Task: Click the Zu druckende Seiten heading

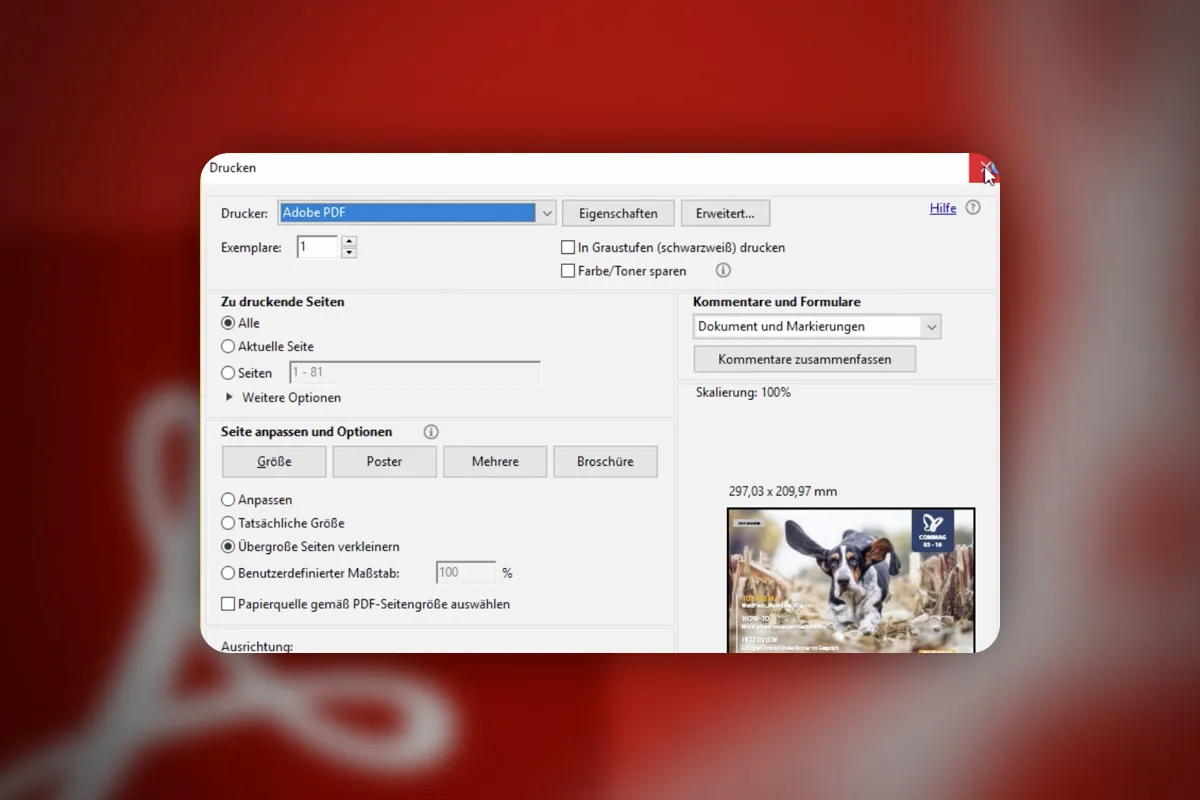Action: [282, 301]
